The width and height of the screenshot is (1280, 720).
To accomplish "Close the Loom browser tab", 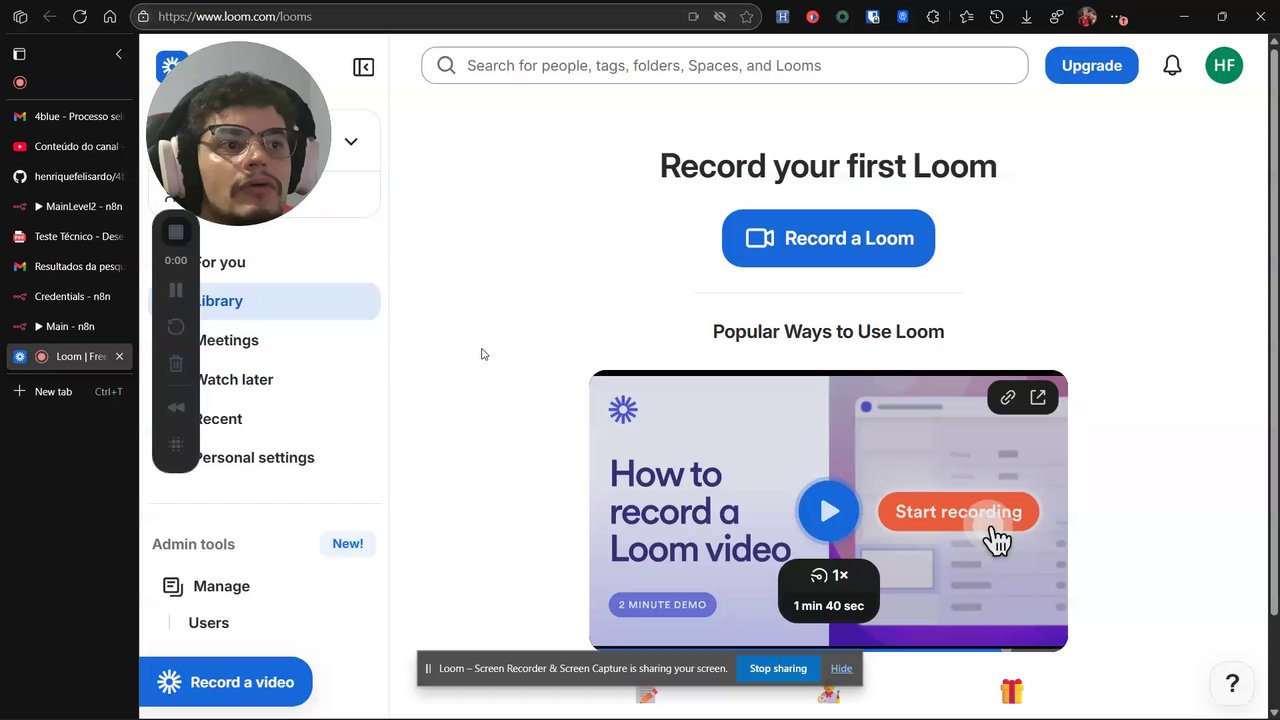I will click(119, 356).
